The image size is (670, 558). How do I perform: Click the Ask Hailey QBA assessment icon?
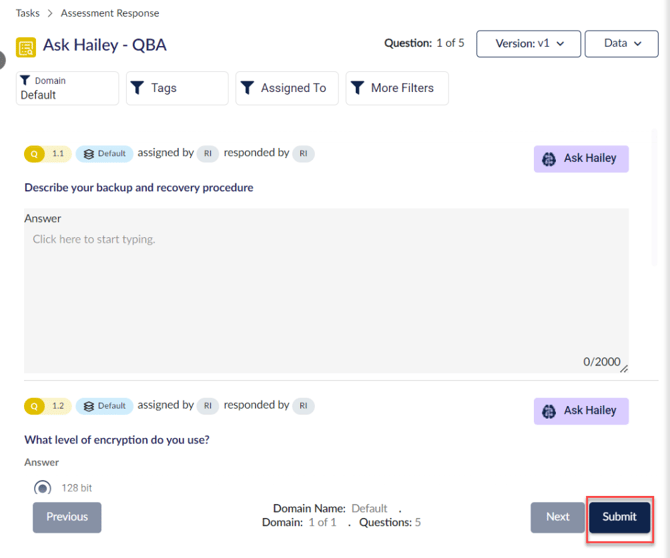point(26,46)
